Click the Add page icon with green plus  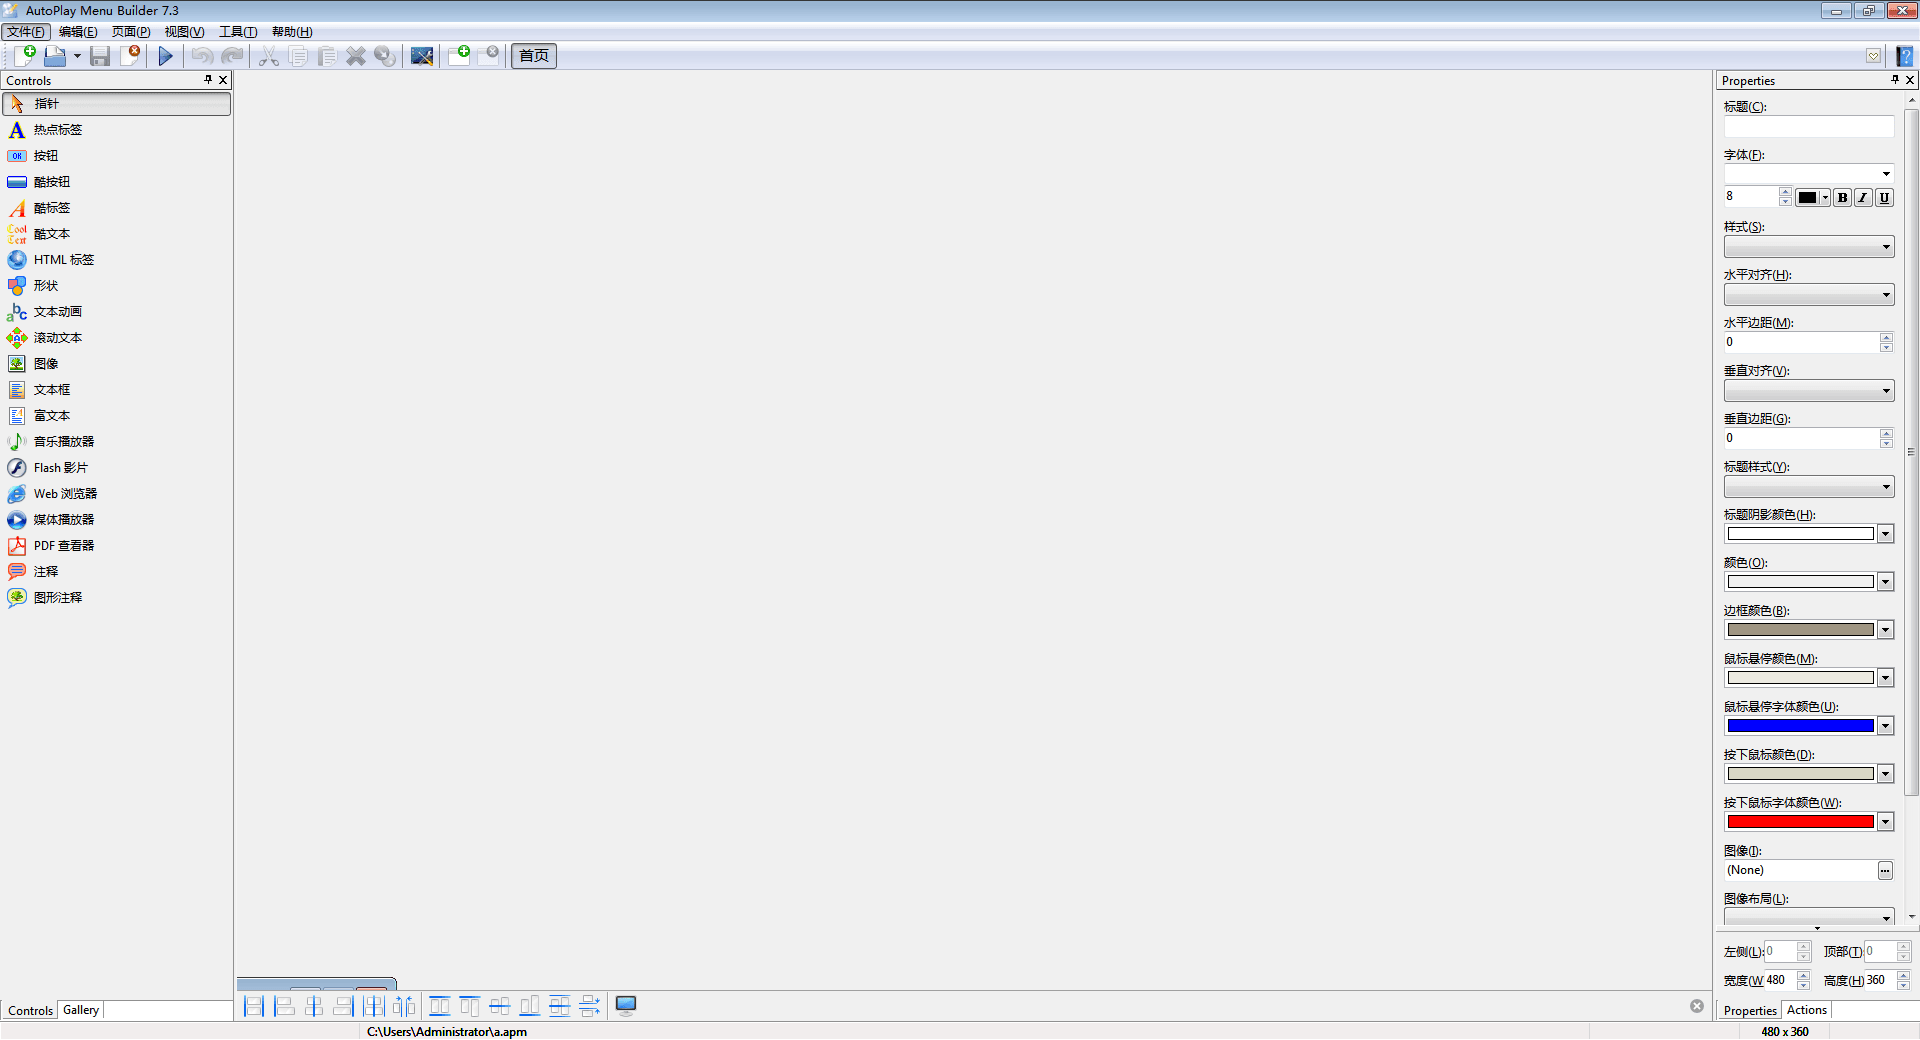point(459,55)
